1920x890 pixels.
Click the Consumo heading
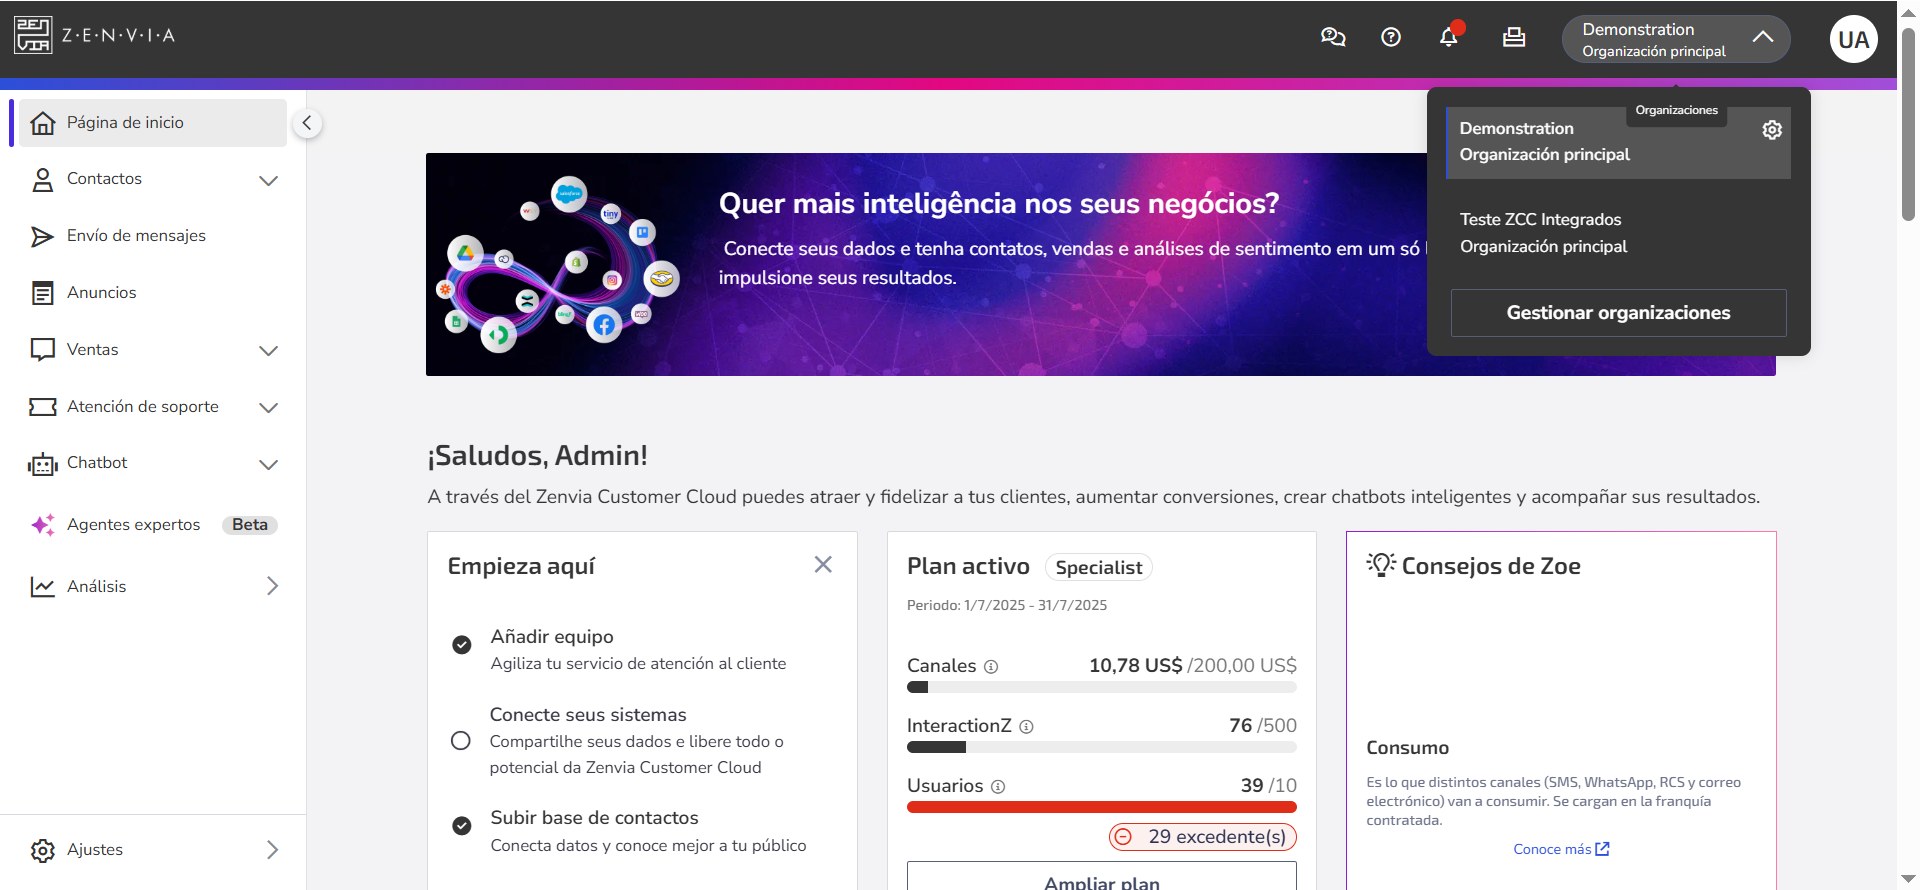(1408, 748)
